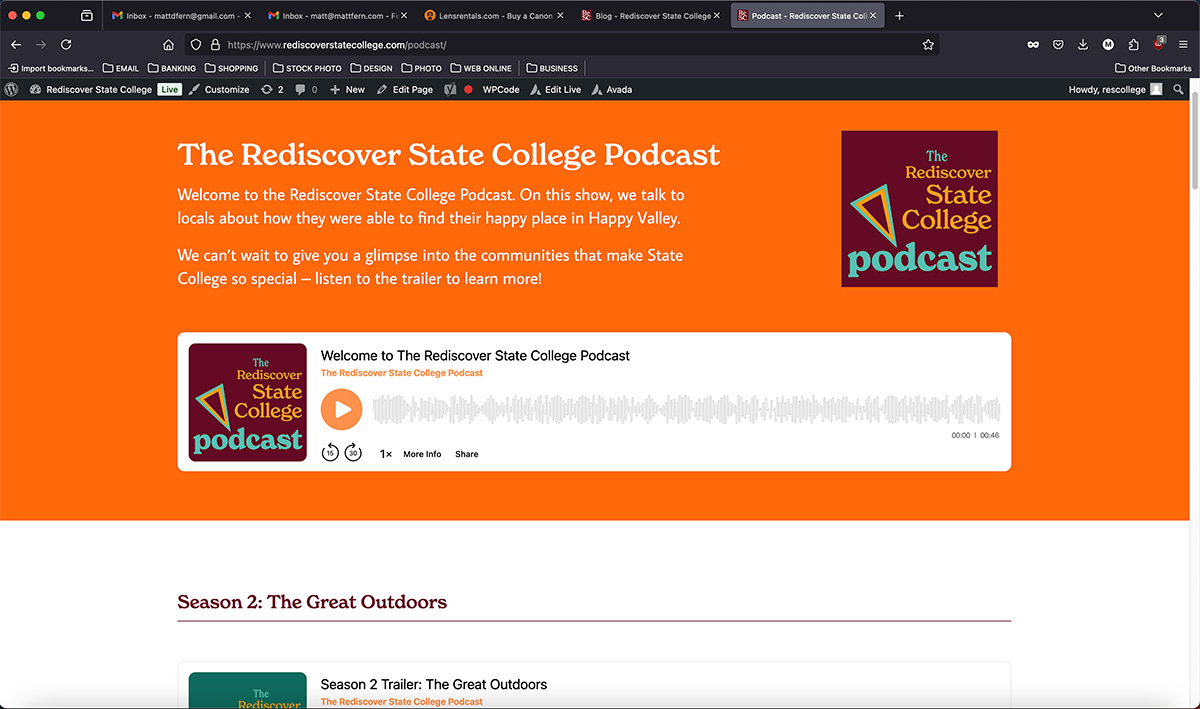This screenshot has width=1200, height=709.
Task: Open the Avada admin bar menu
Action: (x=612, y=89)
